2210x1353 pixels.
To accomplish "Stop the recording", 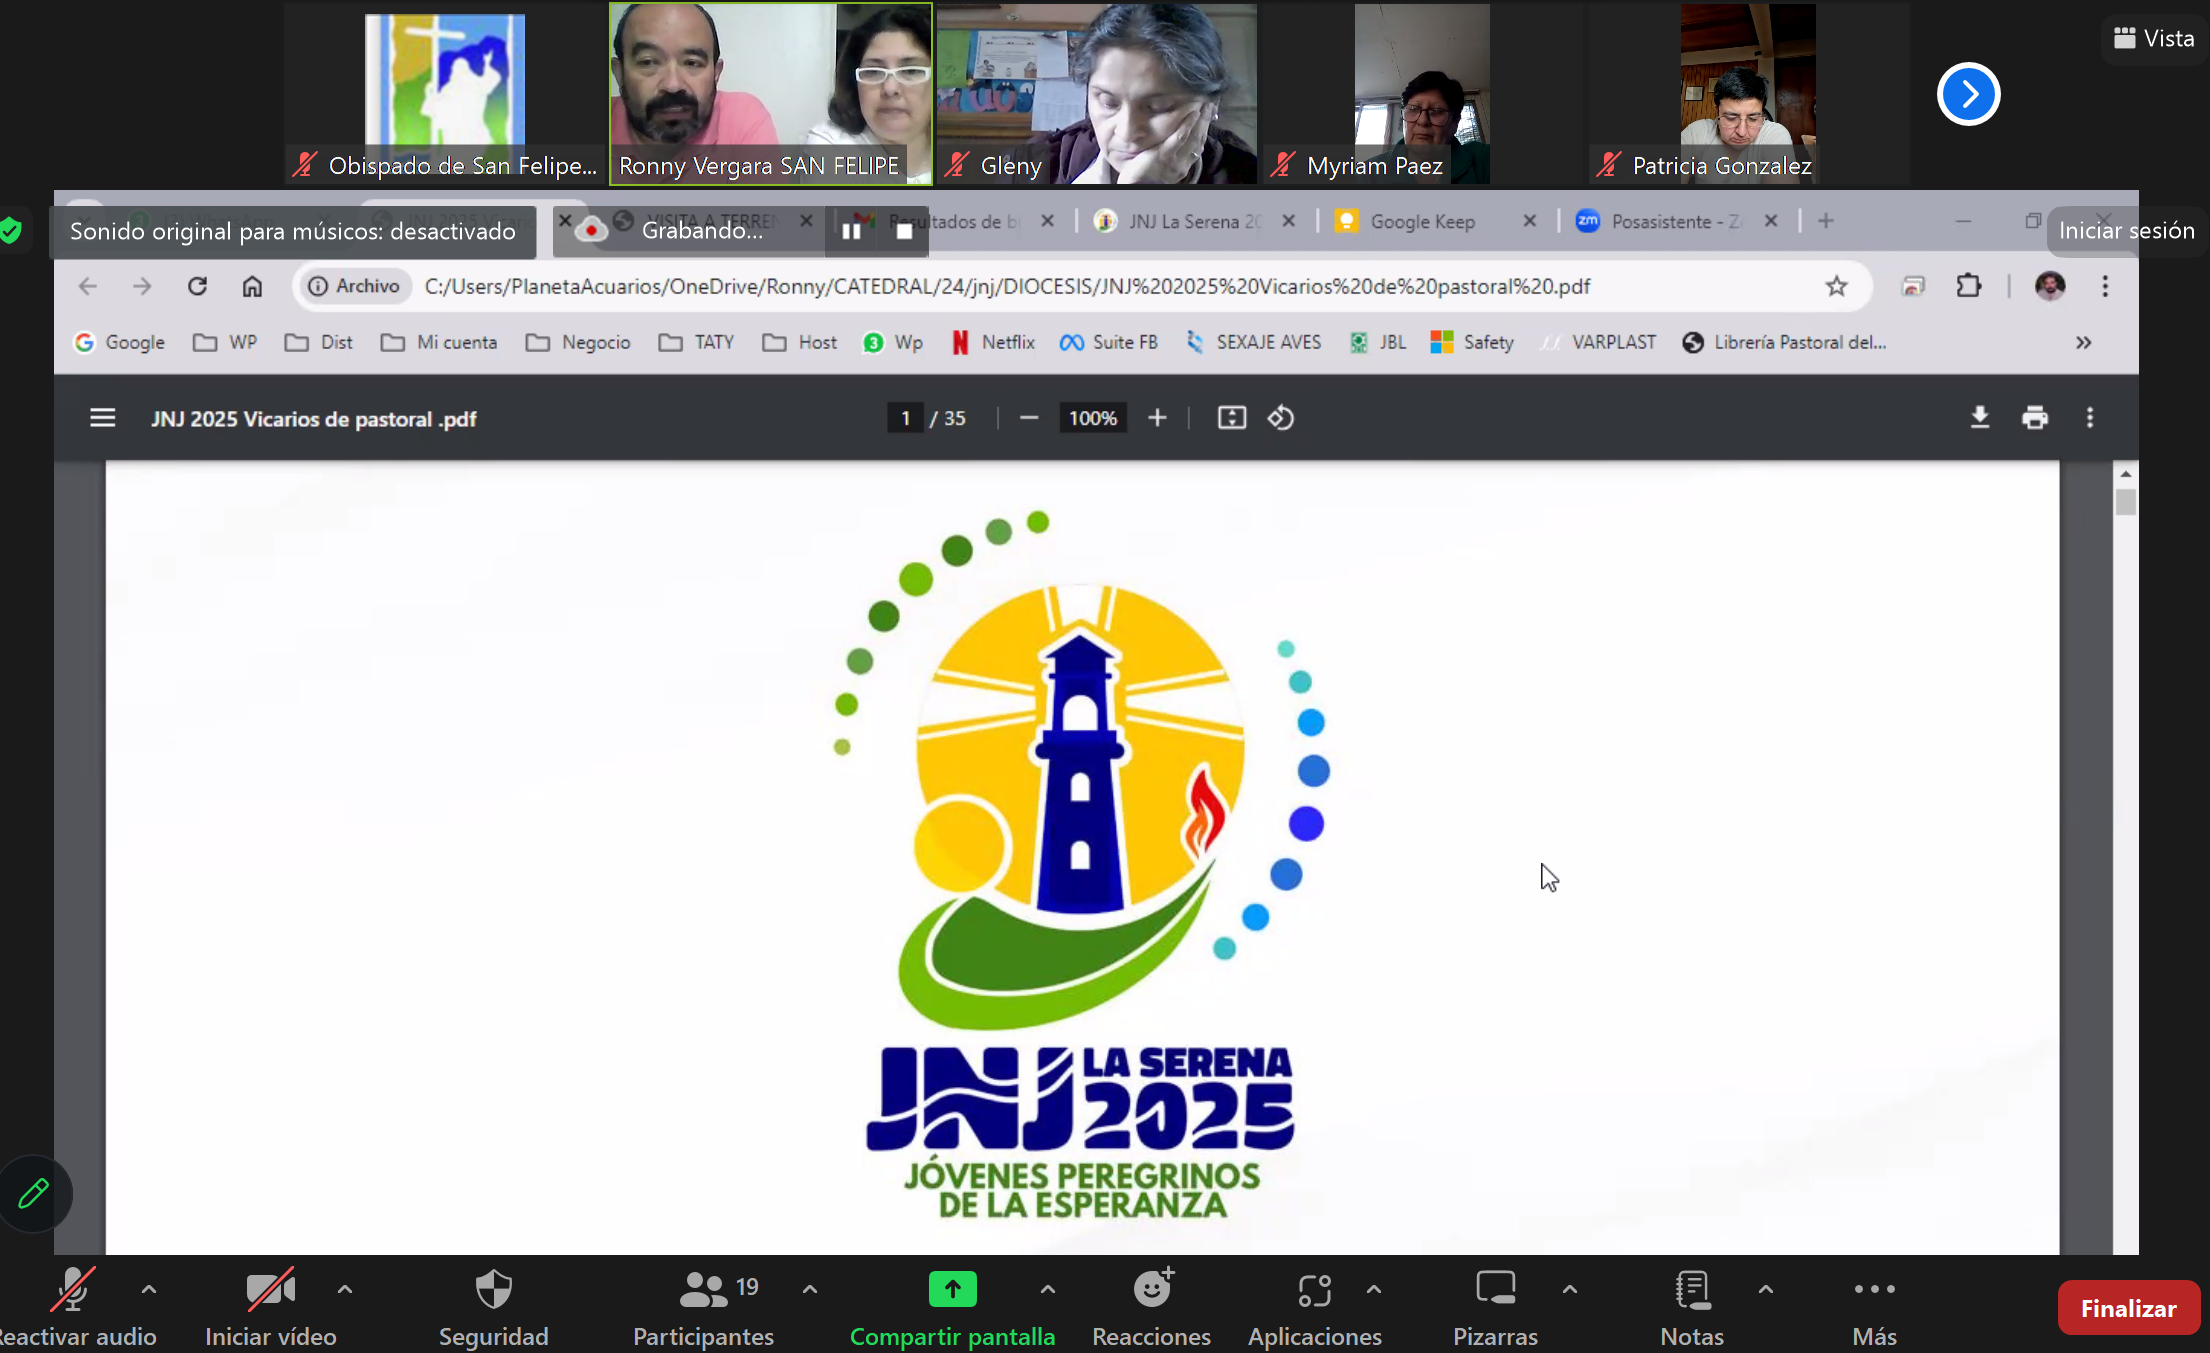I will [904, 231].
